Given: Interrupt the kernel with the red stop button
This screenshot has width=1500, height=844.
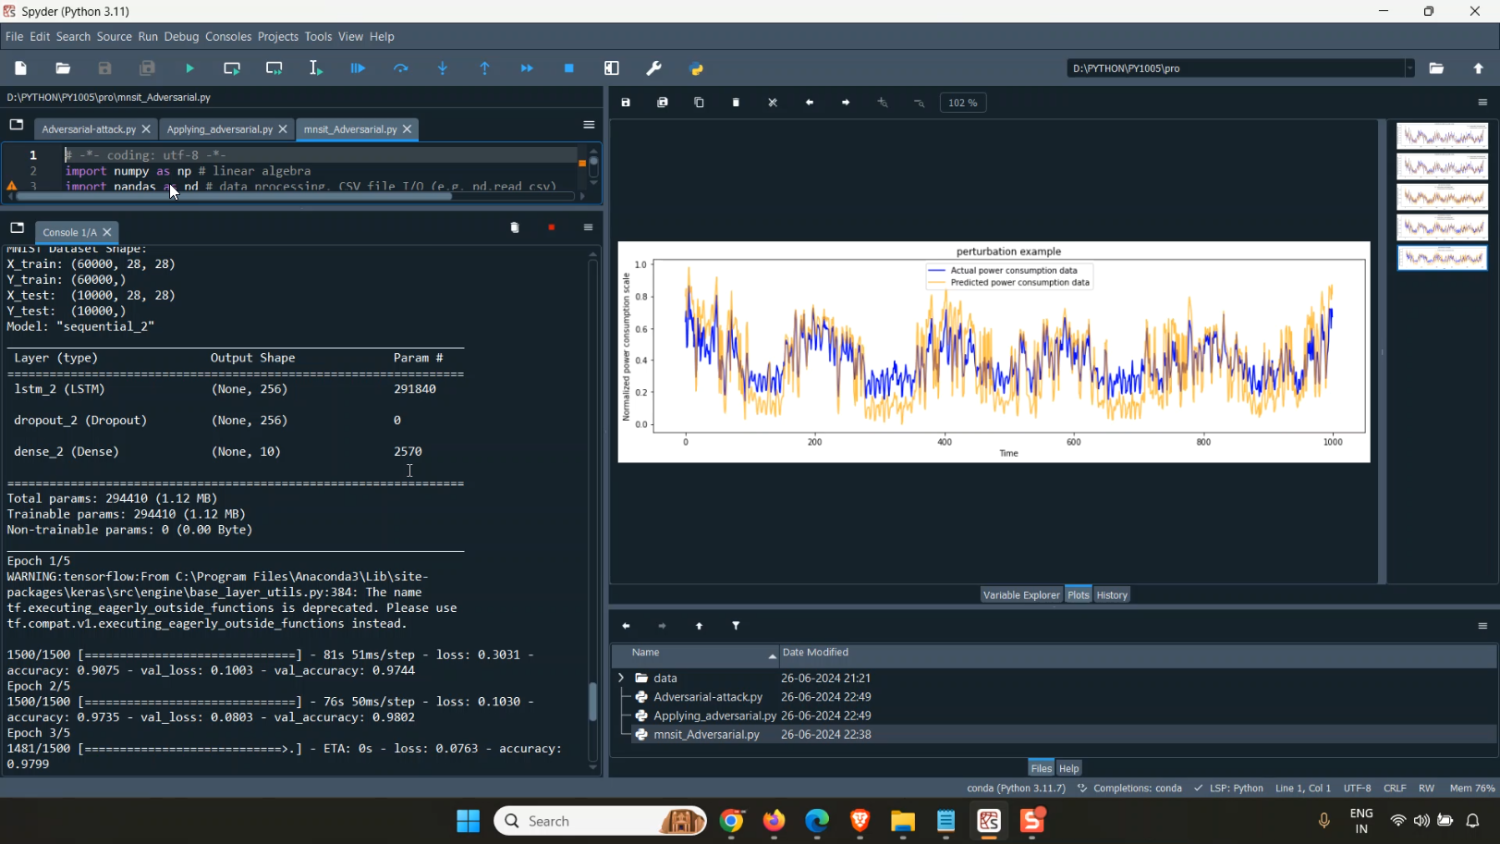Looking at the screenshot, I should pyautogui.click(x=551, y=228).
